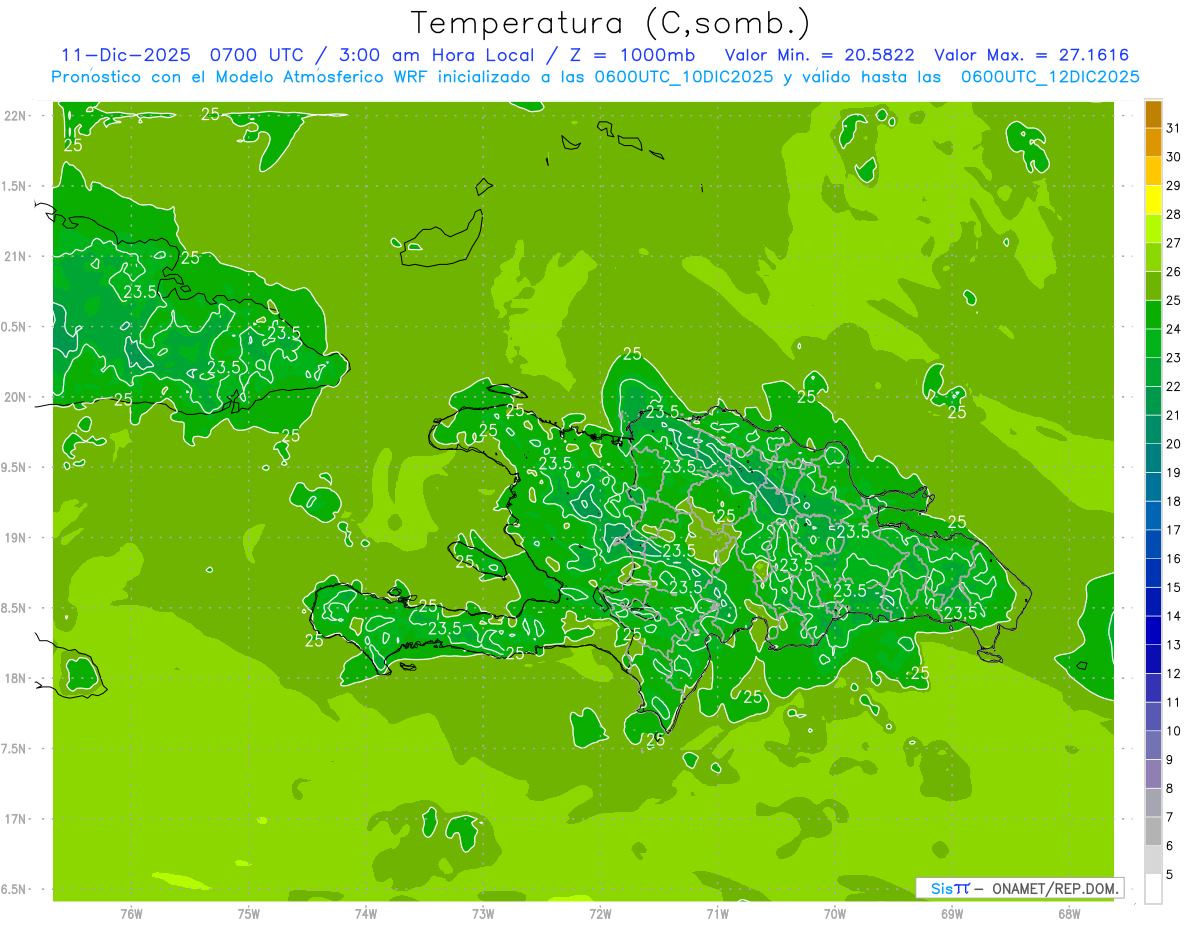The width and height of the screenshot is (1200, 927).
Task: Click the colorbar segment between 30 and 31
Action: pyautogui.click(x=1153, y=142)
